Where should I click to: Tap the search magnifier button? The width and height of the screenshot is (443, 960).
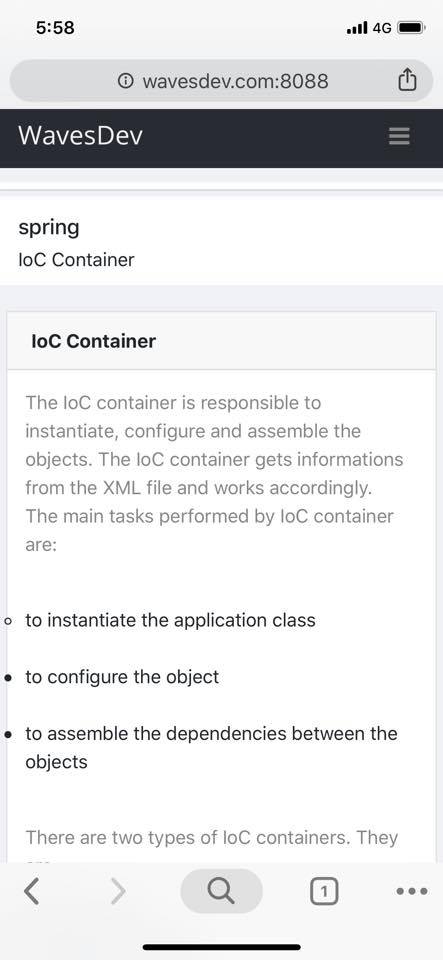tap(222, 891)
